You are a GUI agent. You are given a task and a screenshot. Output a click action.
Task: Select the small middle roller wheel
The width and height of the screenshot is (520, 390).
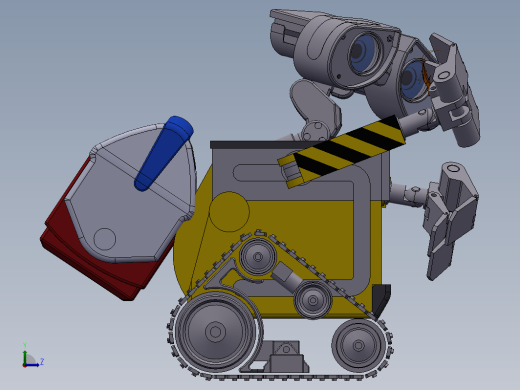(x=313, y=300)
